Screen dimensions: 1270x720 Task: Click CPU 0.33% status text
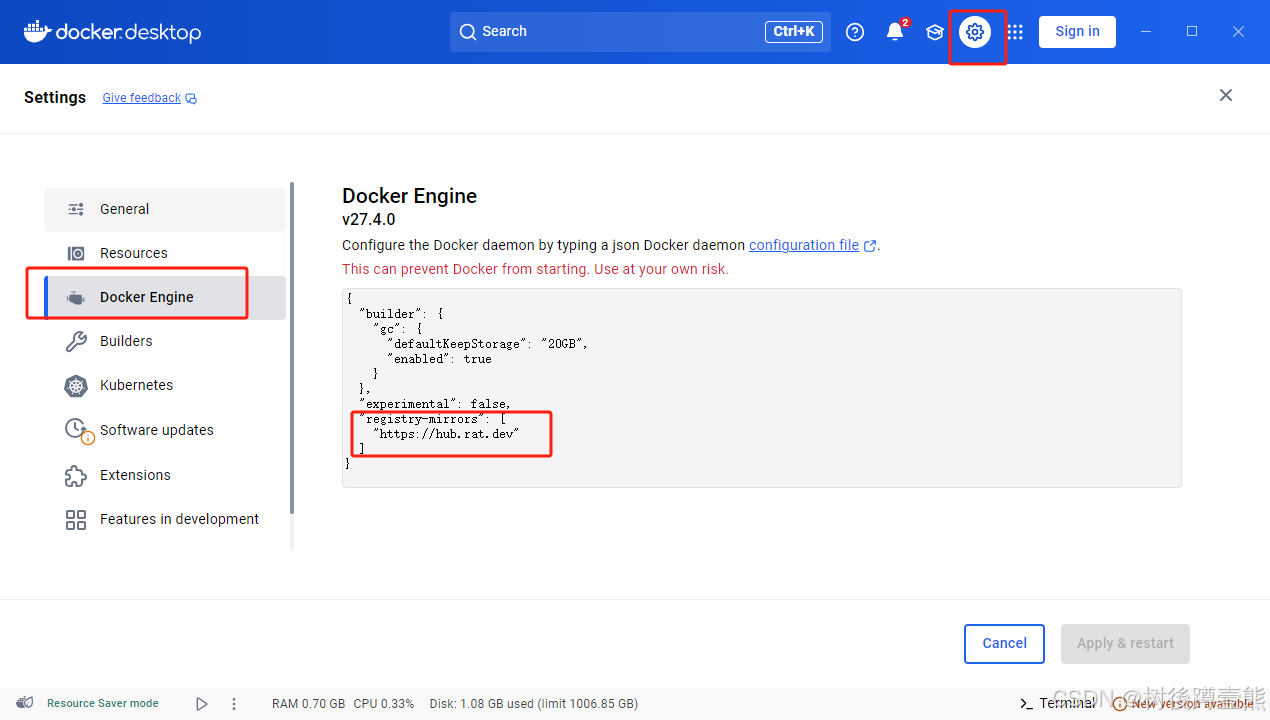point(384,704)
